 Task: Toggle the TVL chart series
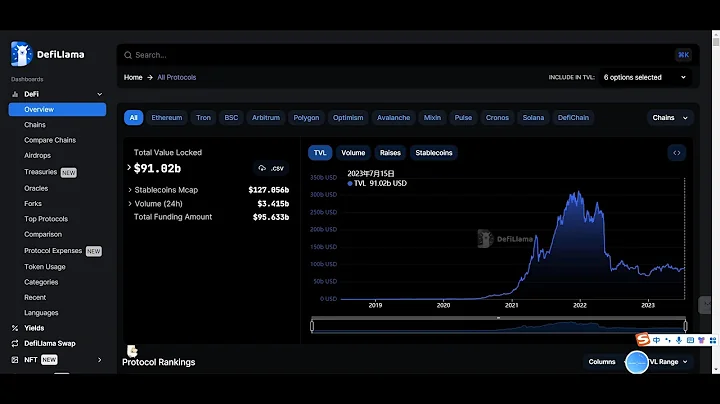(320, 153)
